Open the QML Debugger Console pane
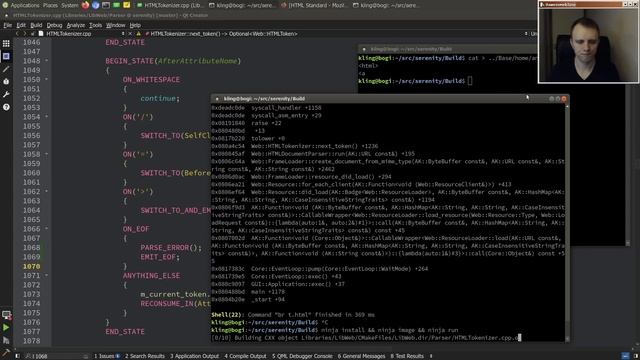 tap(302, 356)
